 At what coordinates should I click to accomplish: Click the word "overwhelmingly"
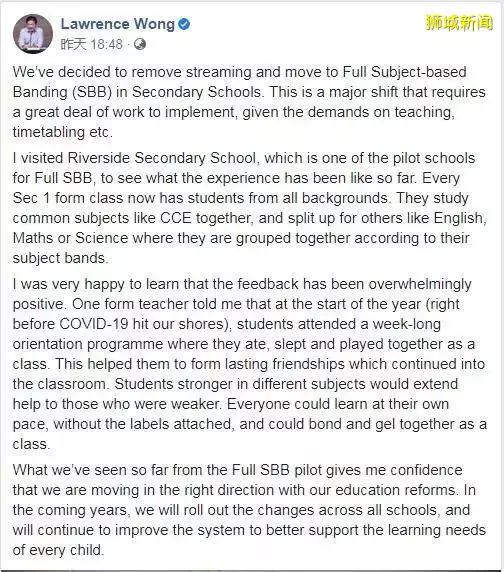click(x=420, y=285)
